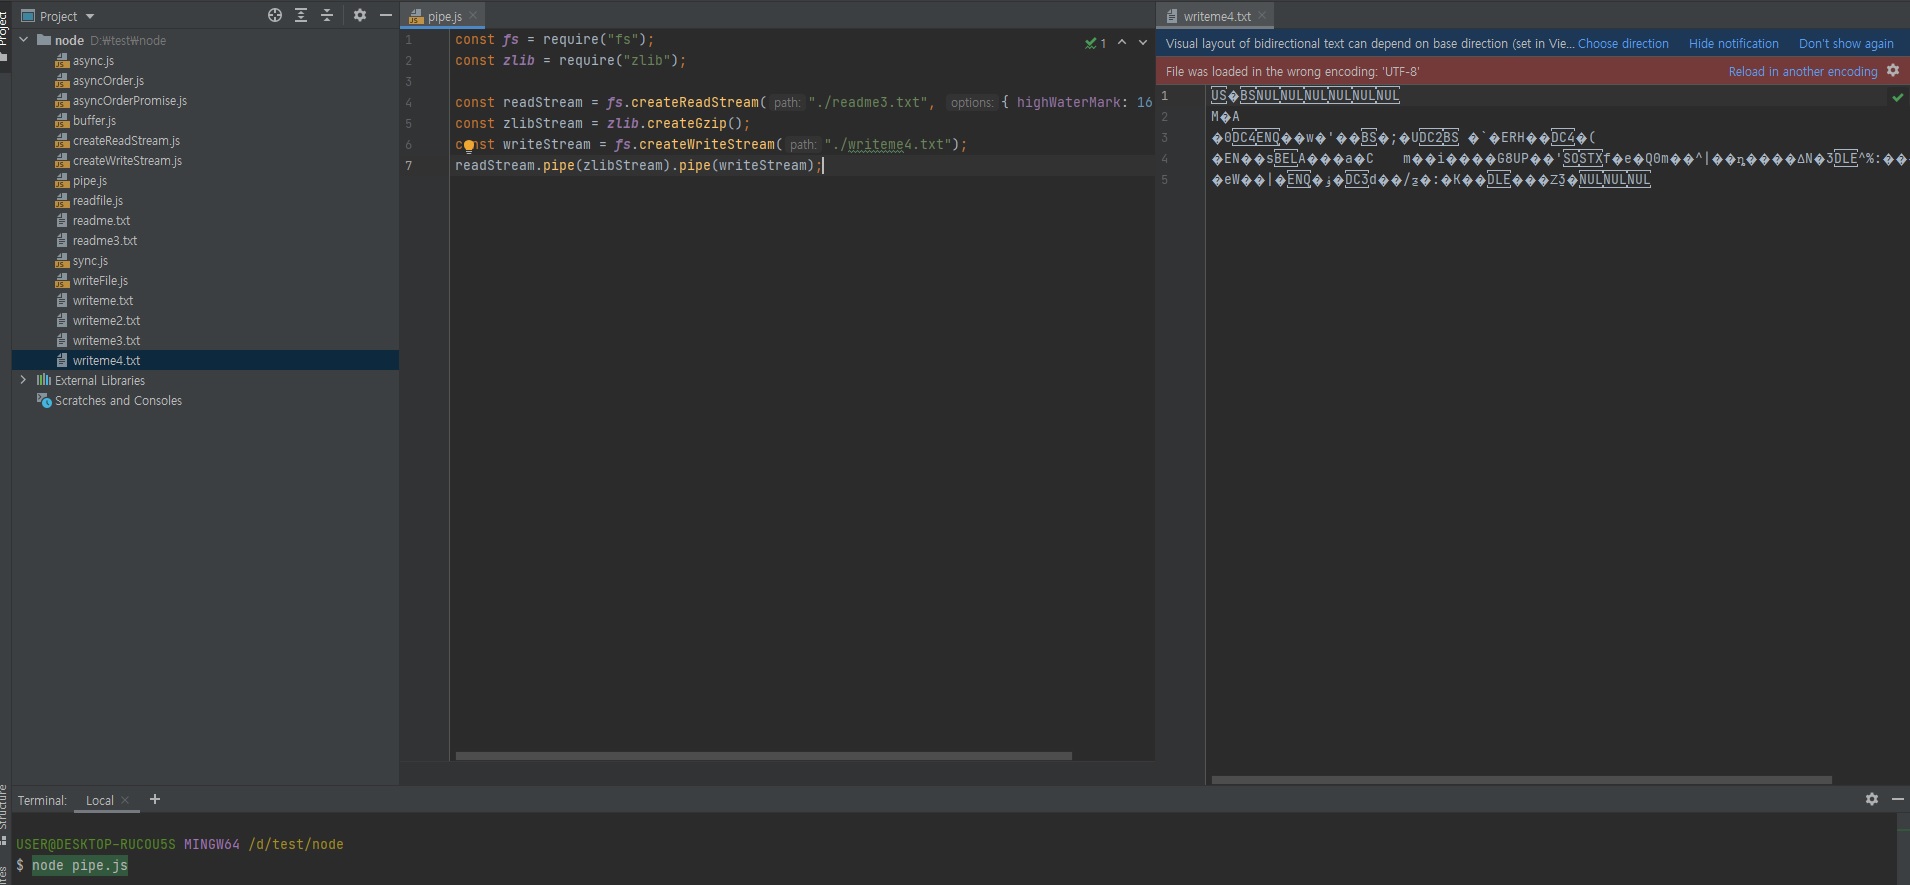This screenshot has height=885, width=1910.
Task: Click the intention lightbulb on line 6
Action: coord(468,145)
